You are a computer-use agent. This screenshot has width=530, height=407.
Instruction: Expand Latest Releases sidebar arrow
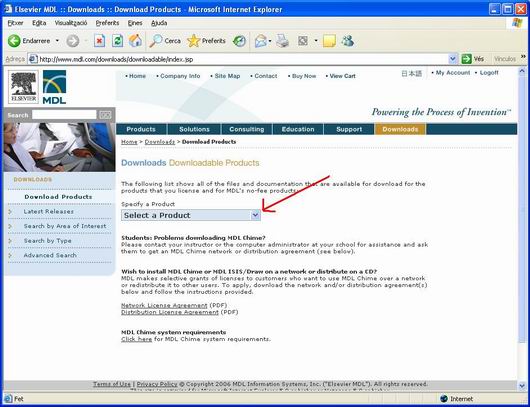click(x=10, y=212)
